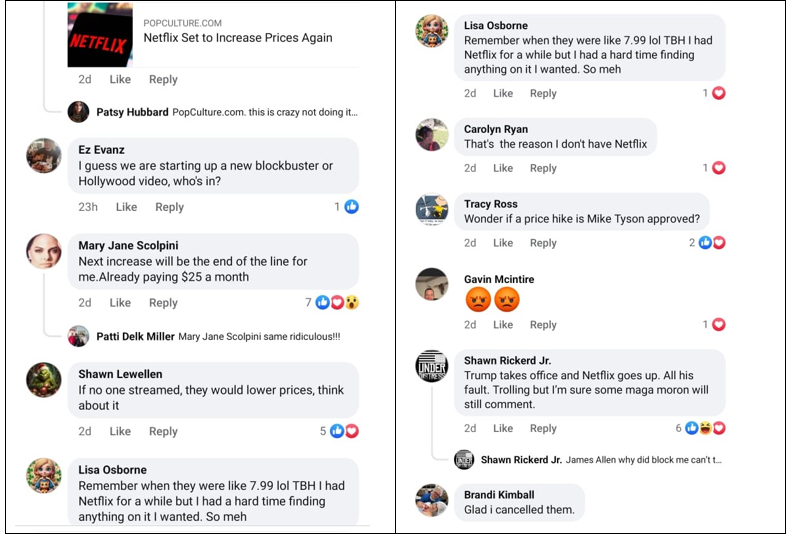
Task: Open Netflix article thumbnail image
Action: tap(100, 35)
